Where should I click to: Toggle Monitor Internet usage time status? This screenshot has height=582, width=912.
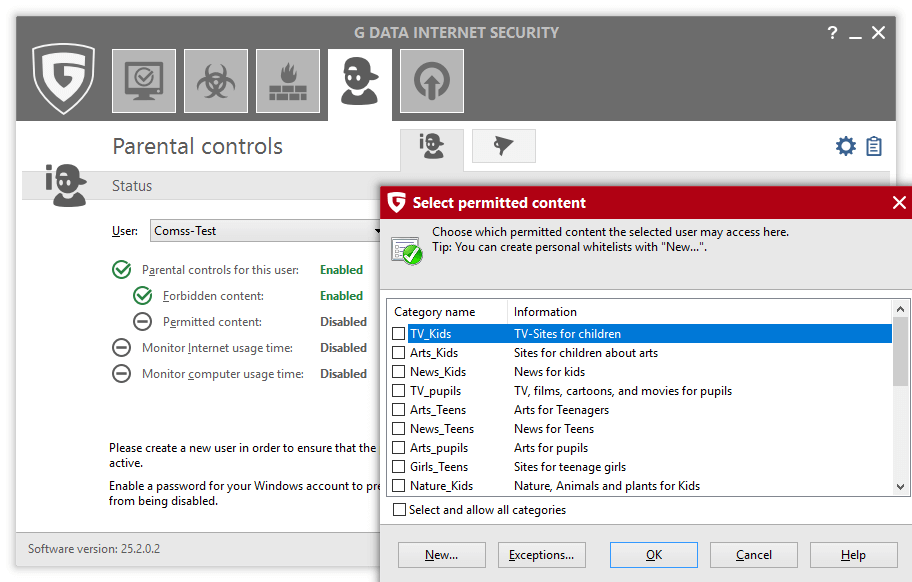pos(122,348)
